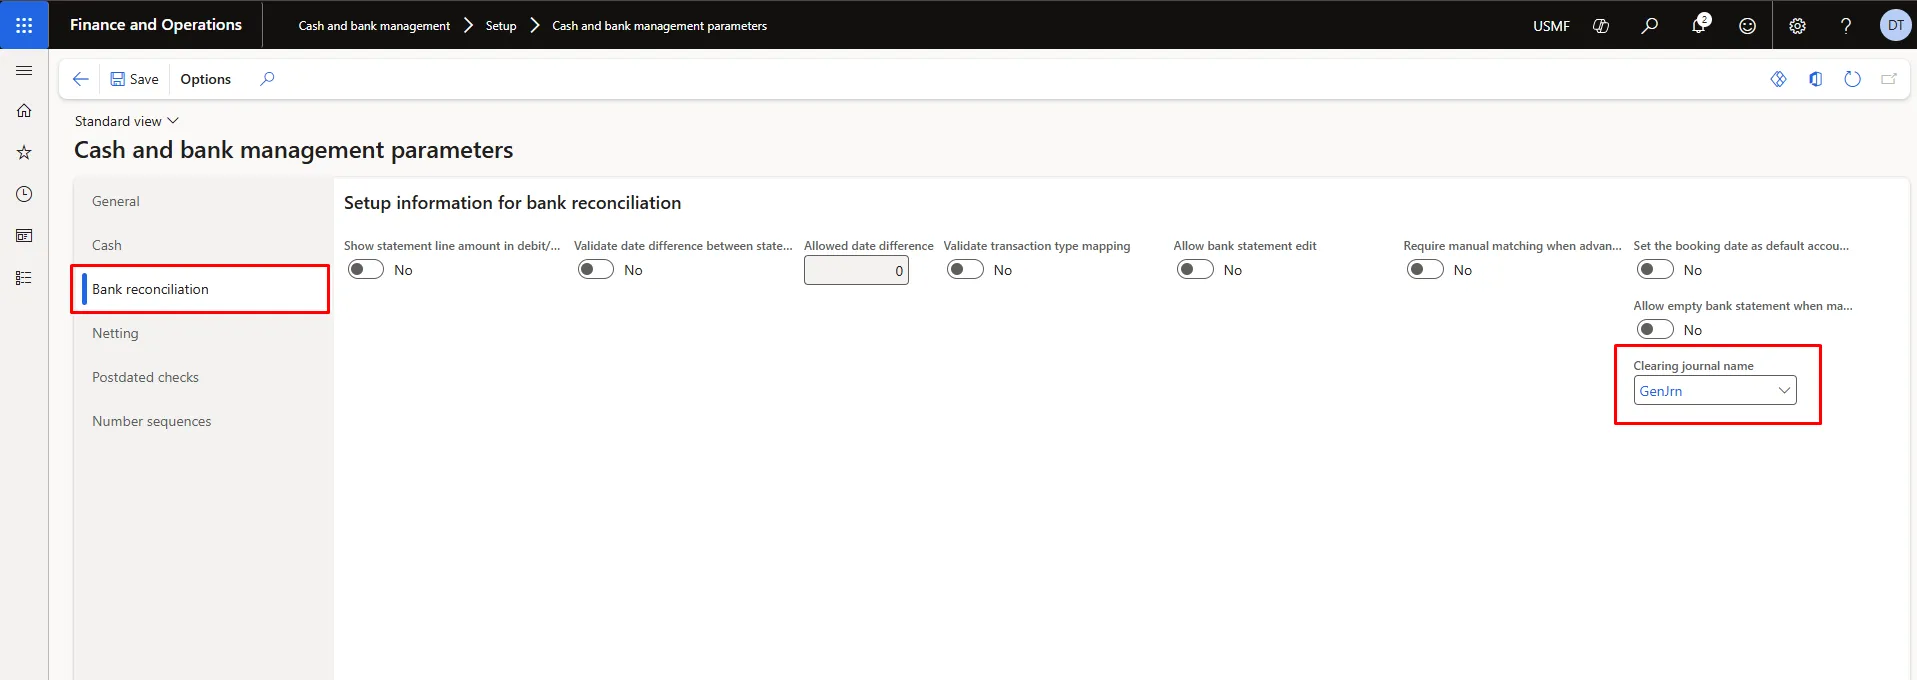Open the Options menu
The image size is (1917, 680).
click(x=205, y=79)
